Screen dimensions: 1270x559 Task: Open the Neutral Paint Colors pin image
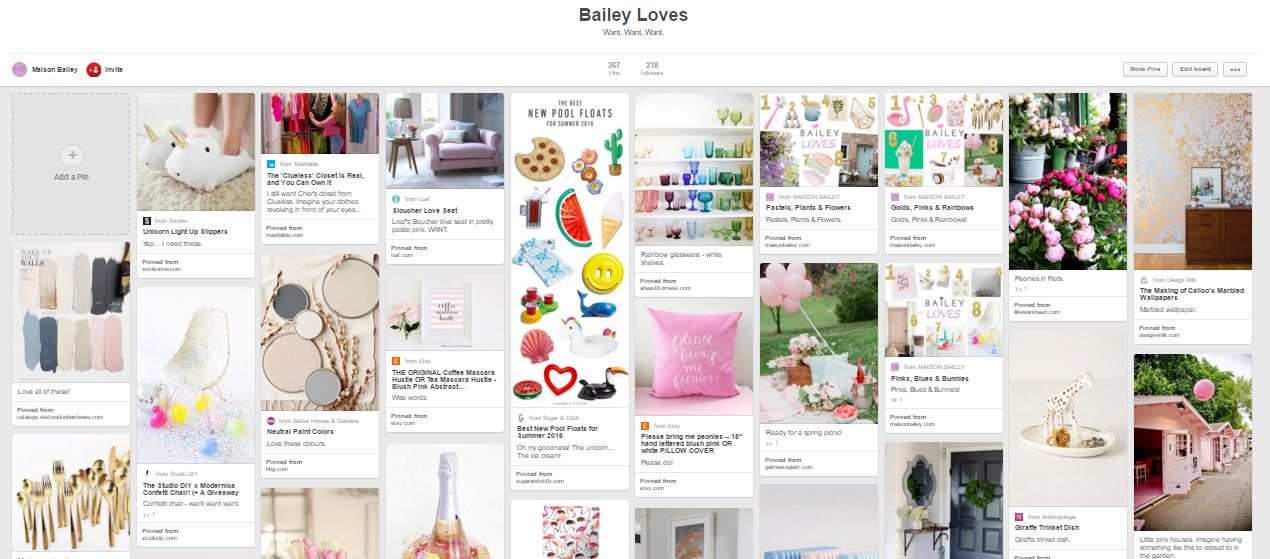tap(320, 332)
